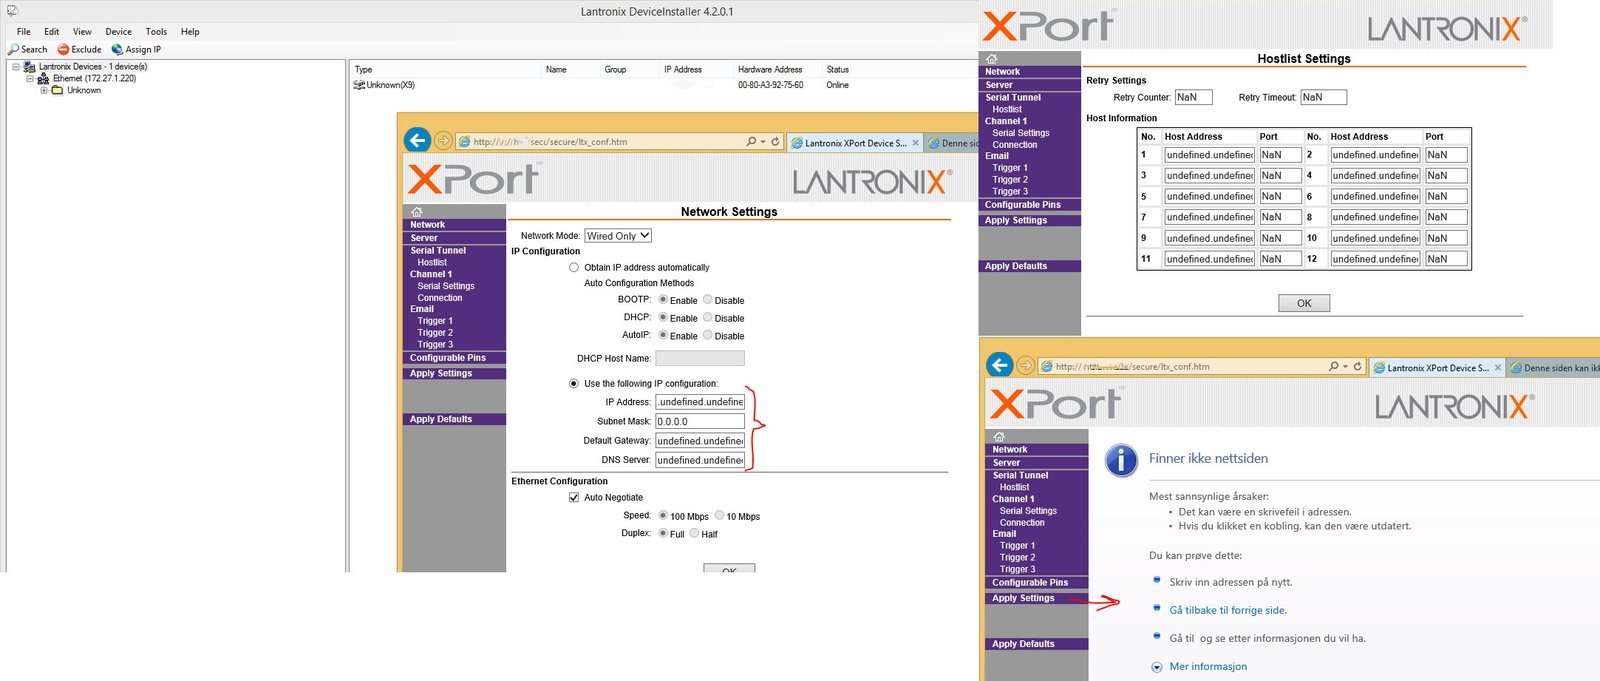Select DHCP Disable radio button

(x=708, y=318)
